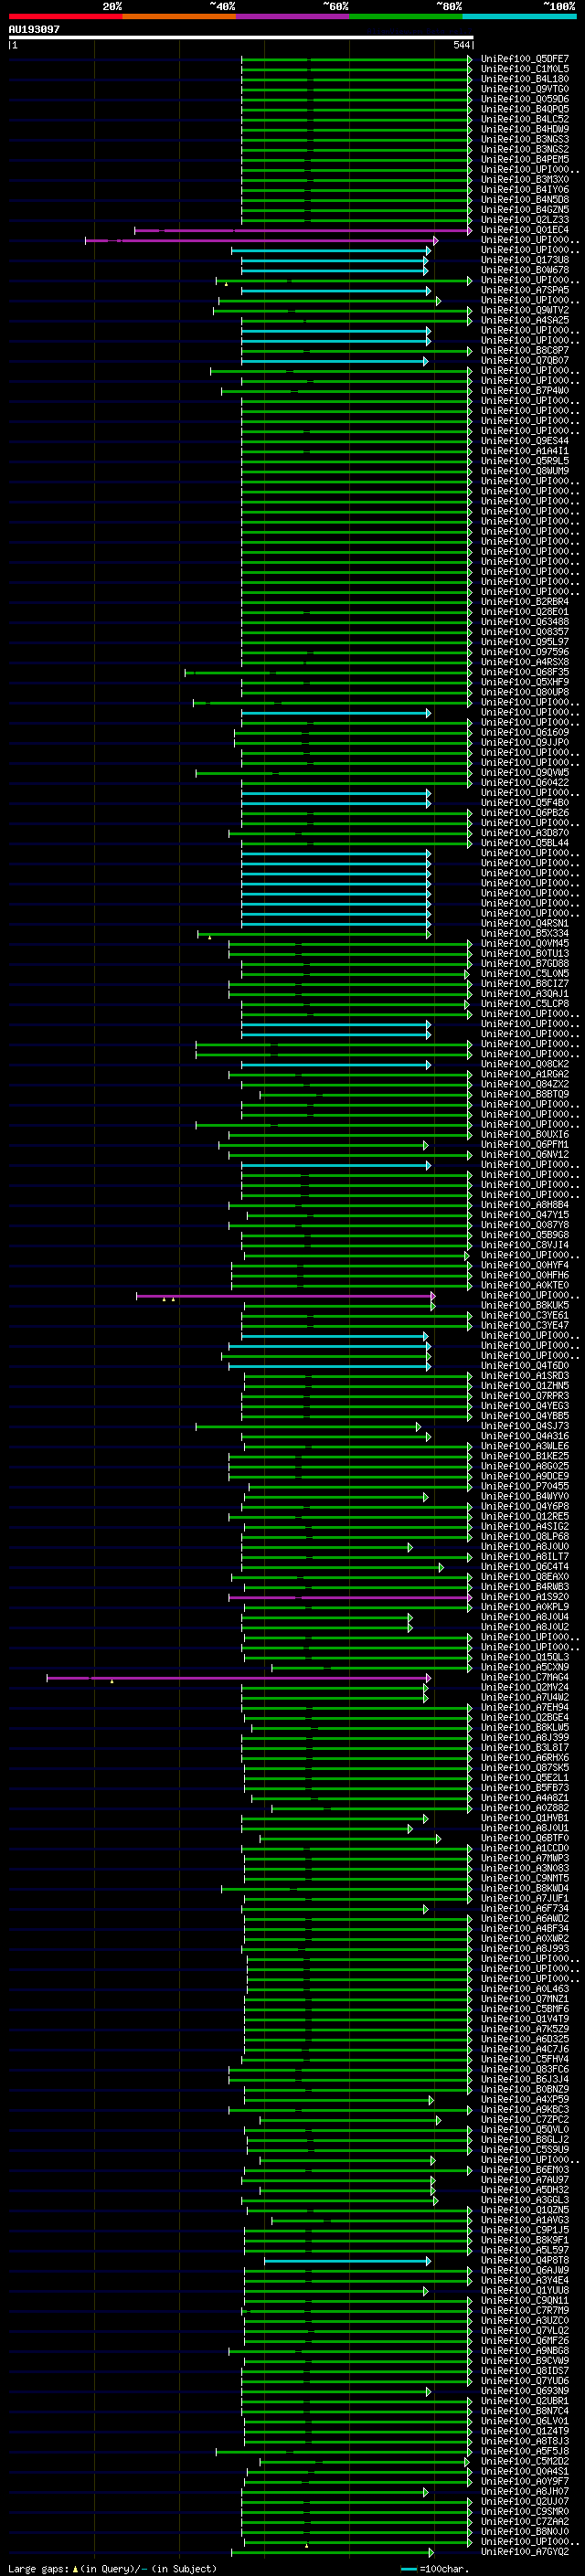Open hit UniRef100_C7MAG4
This screenshot has width=585, height=2576.
pos(525,1677)
